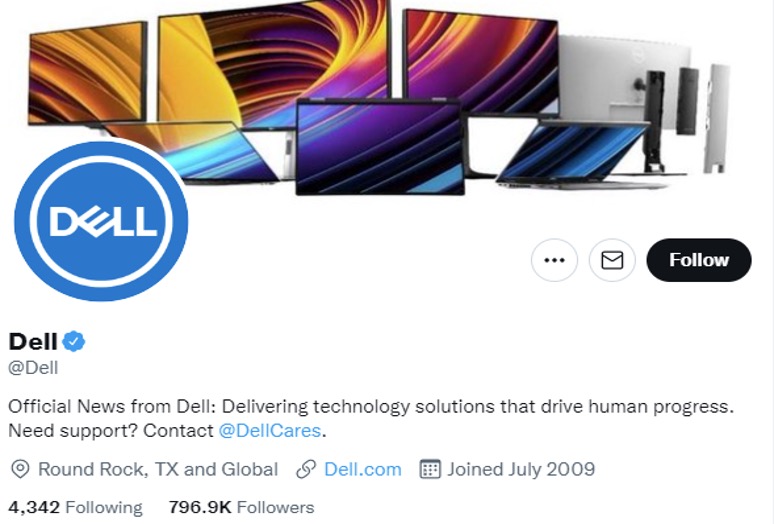
Task: Click the location pin icon
Action: point(20,469)
